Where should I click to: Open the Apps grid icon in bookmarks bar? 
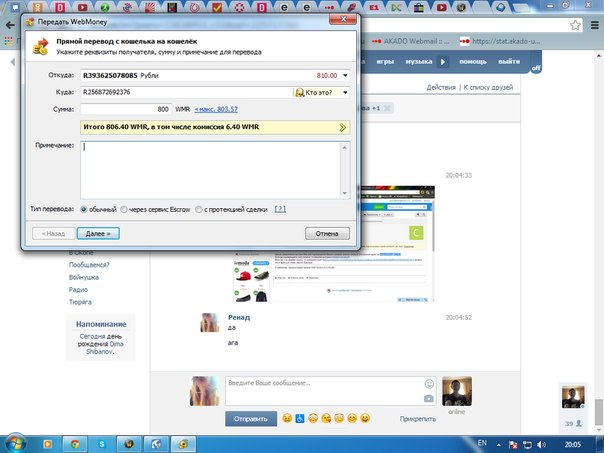(x=8, y=41)
